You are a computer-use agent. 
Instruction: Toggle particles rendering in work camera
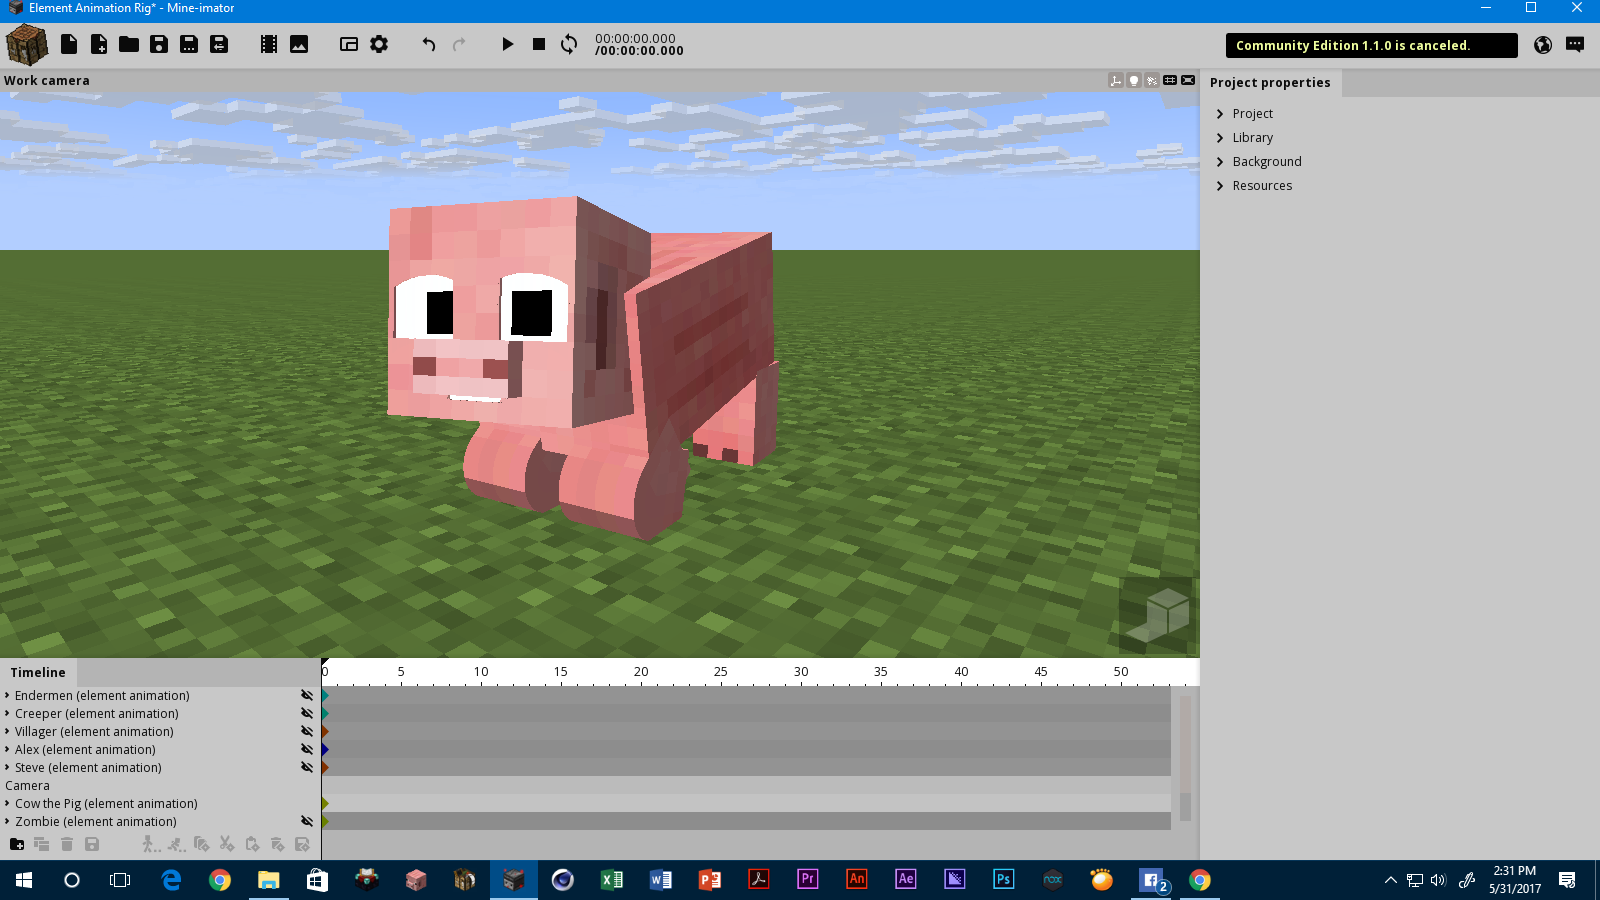[x=1152, y=81]
